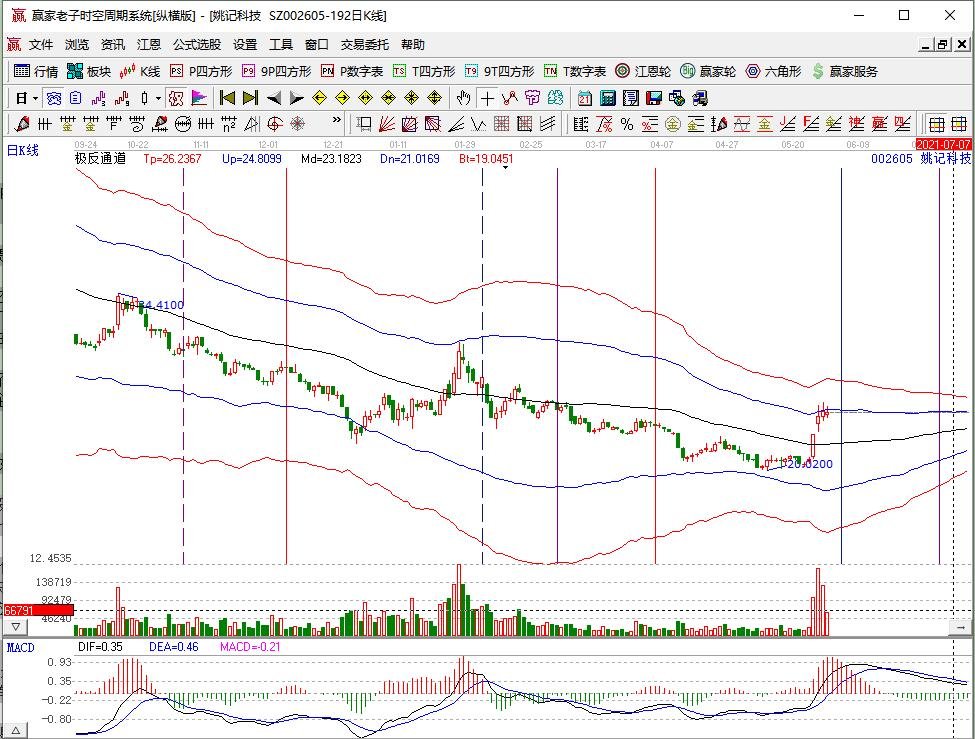This screenshot has height=739, width=975.
Task: Open the 资讯 menu
Action: [x=113, y=45]
